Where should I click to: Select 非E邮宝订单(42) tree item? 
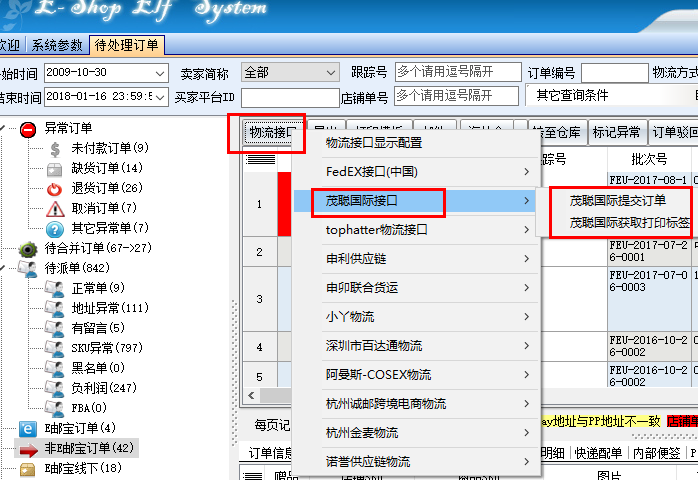click(x=89, y=448)
